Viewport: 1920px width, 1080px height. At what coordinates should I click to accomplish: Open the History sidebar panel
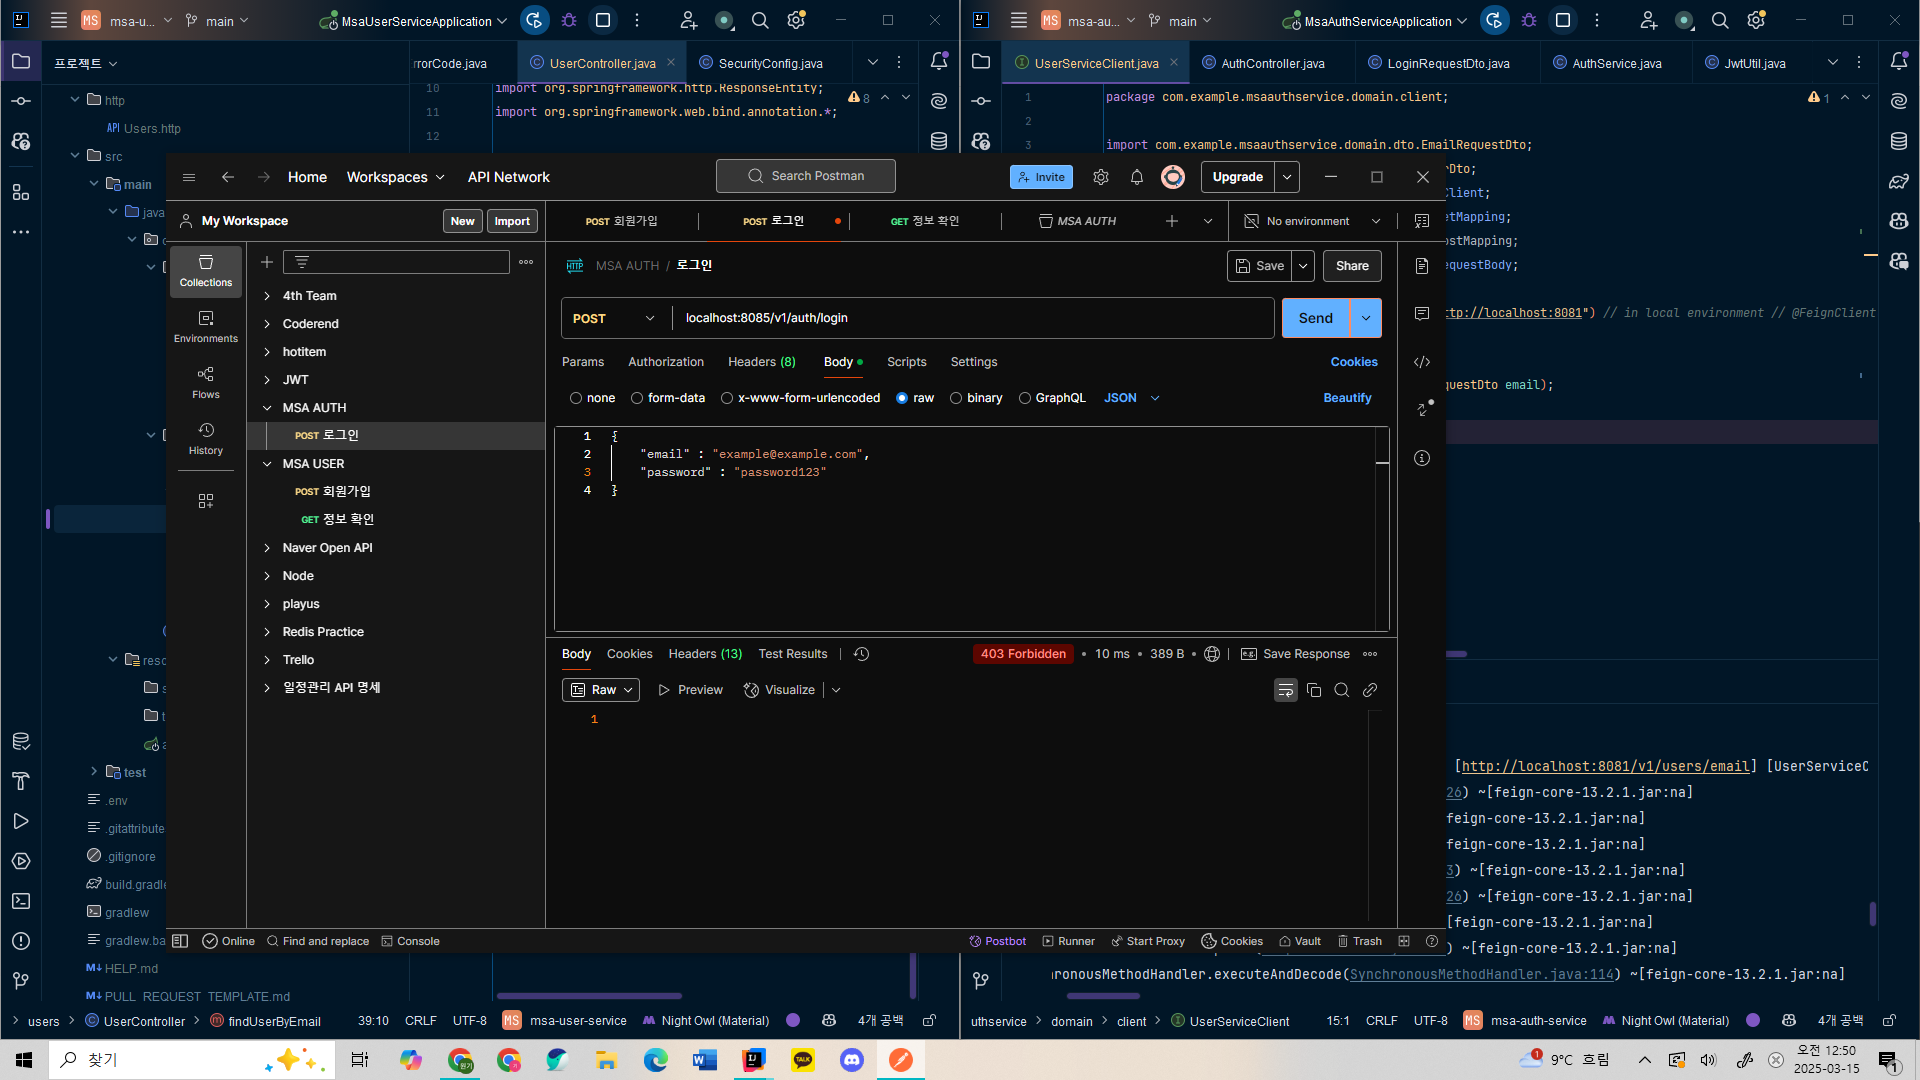click(x=205, y=438)
